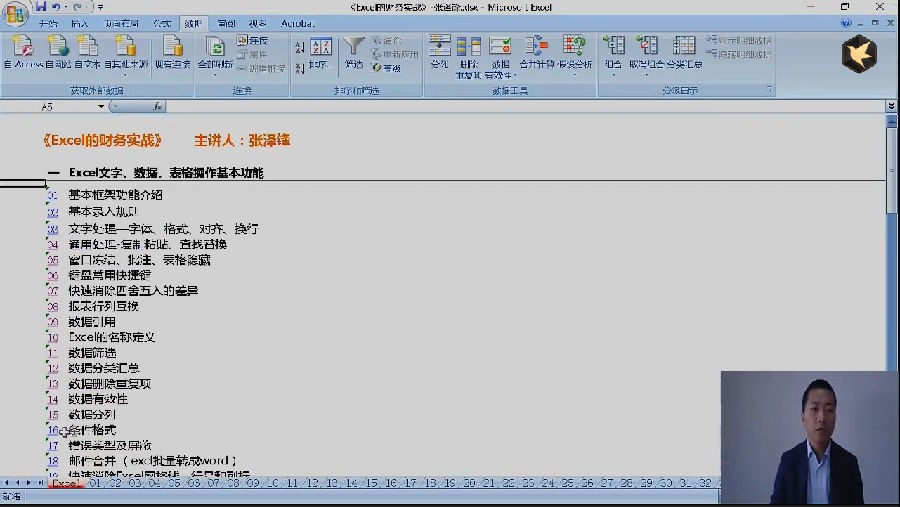Open Connections (连接) in connections group
Image resolution: width=900 pixels, height=507 pixels.
point(252,40)
